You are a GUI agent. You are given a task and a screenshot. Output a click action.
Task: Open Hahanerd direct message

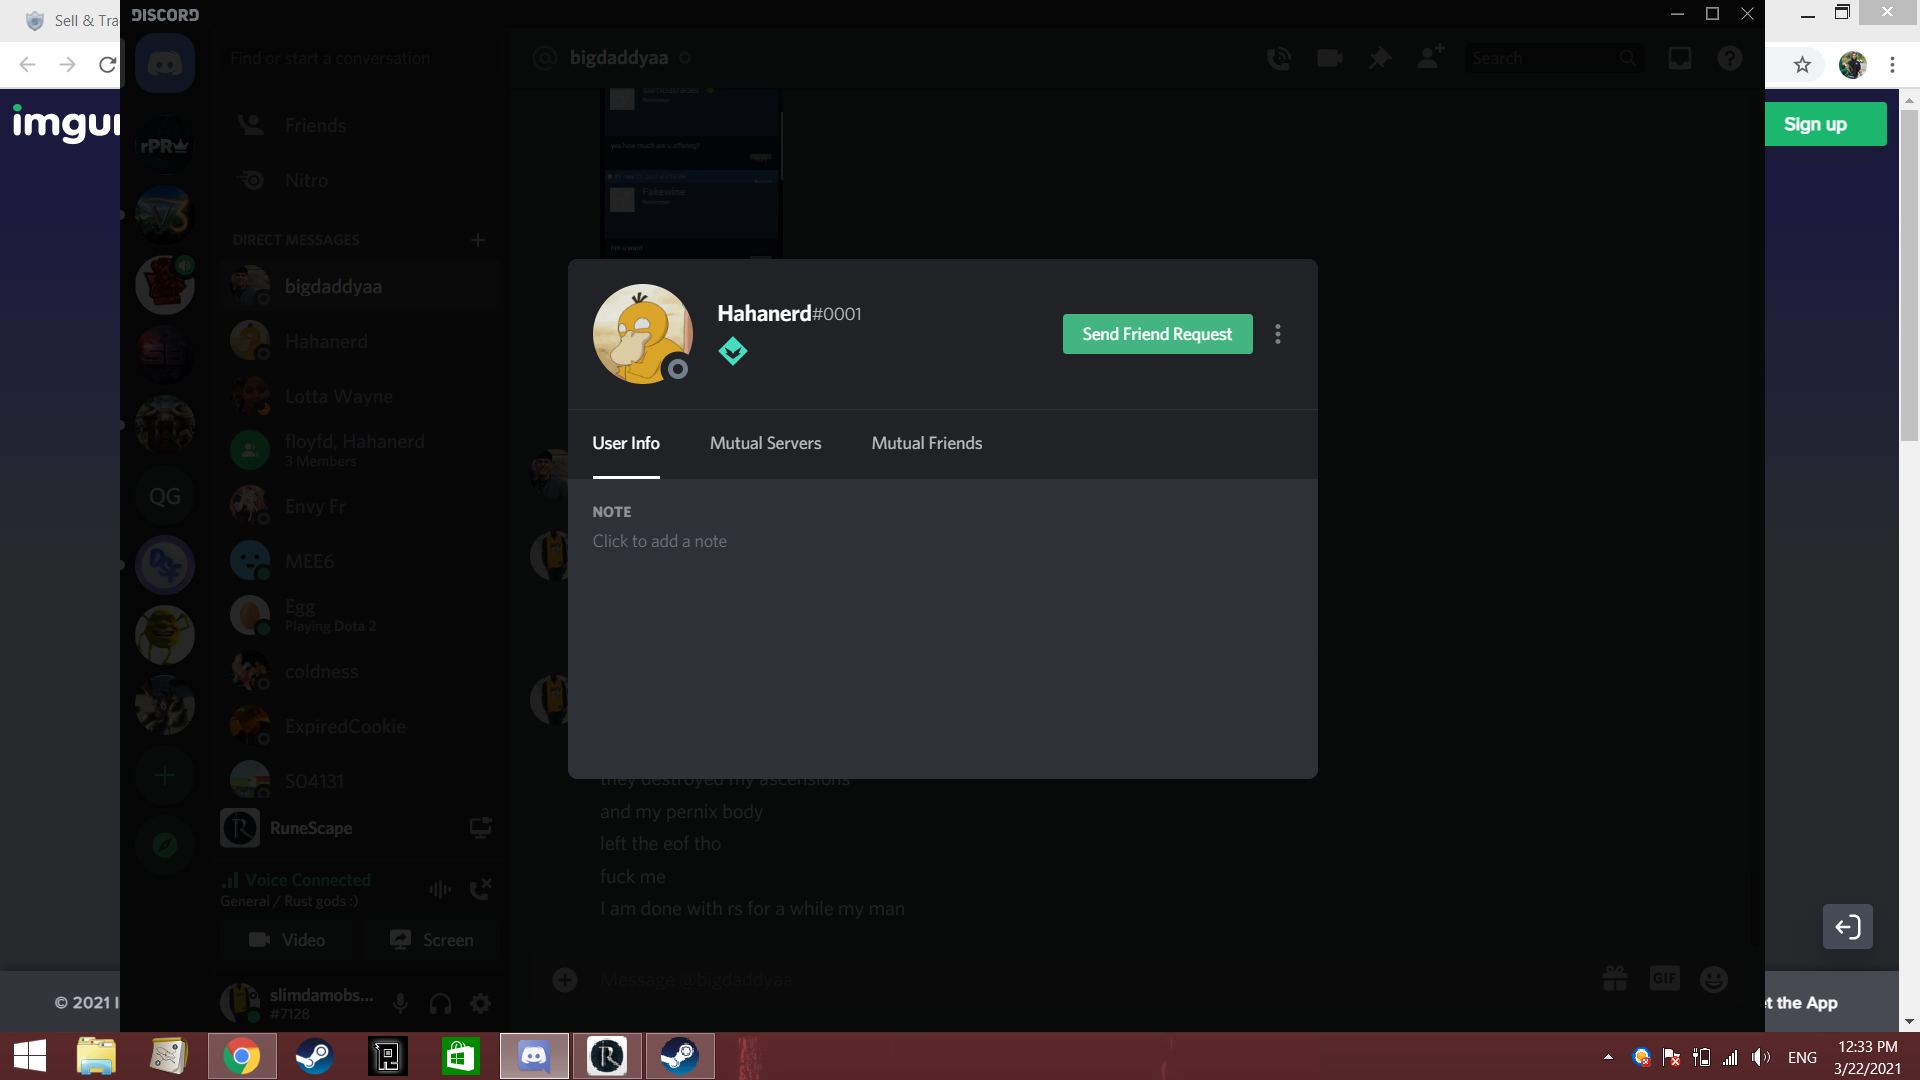pyautogui.click(x=359, y=341)
